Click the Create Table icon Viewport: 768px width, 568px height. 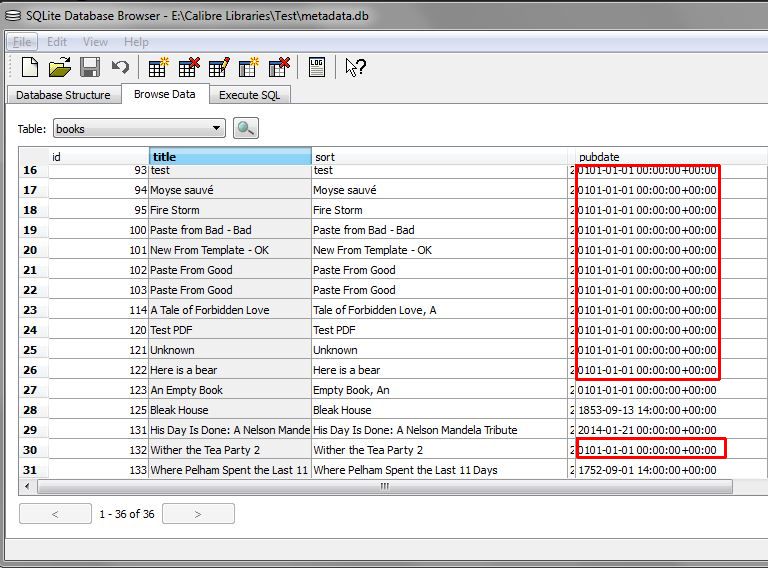158,67
